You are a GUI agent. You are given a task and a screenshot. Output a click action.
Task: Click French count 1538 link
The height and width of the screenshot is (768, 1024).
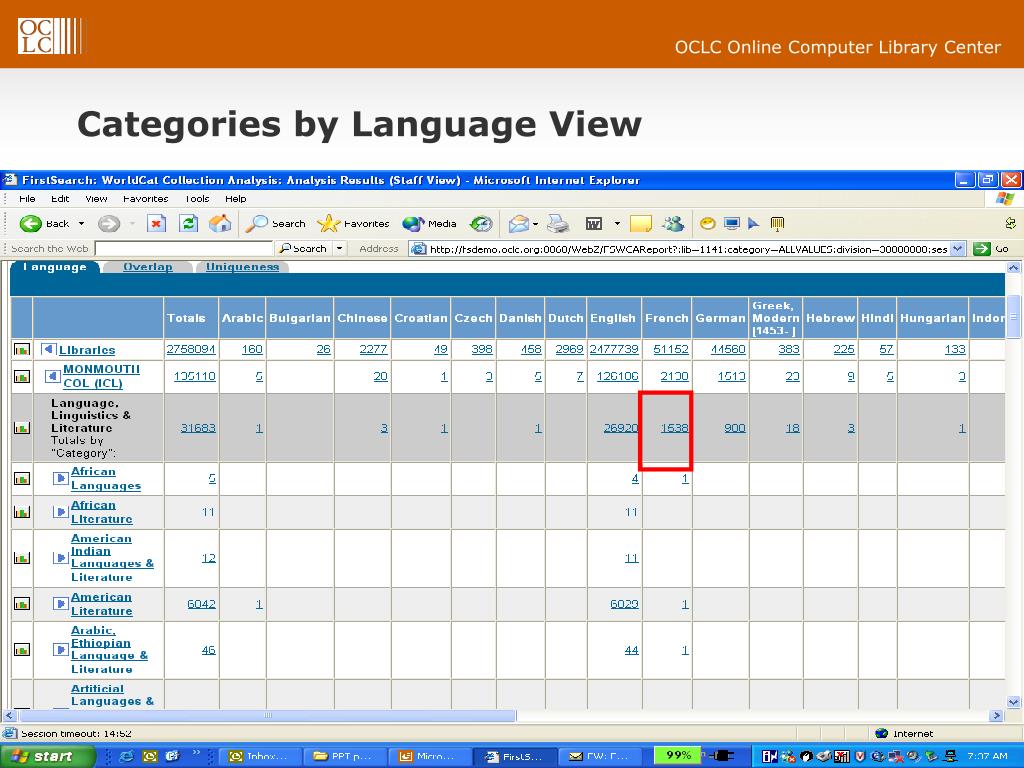675,428
